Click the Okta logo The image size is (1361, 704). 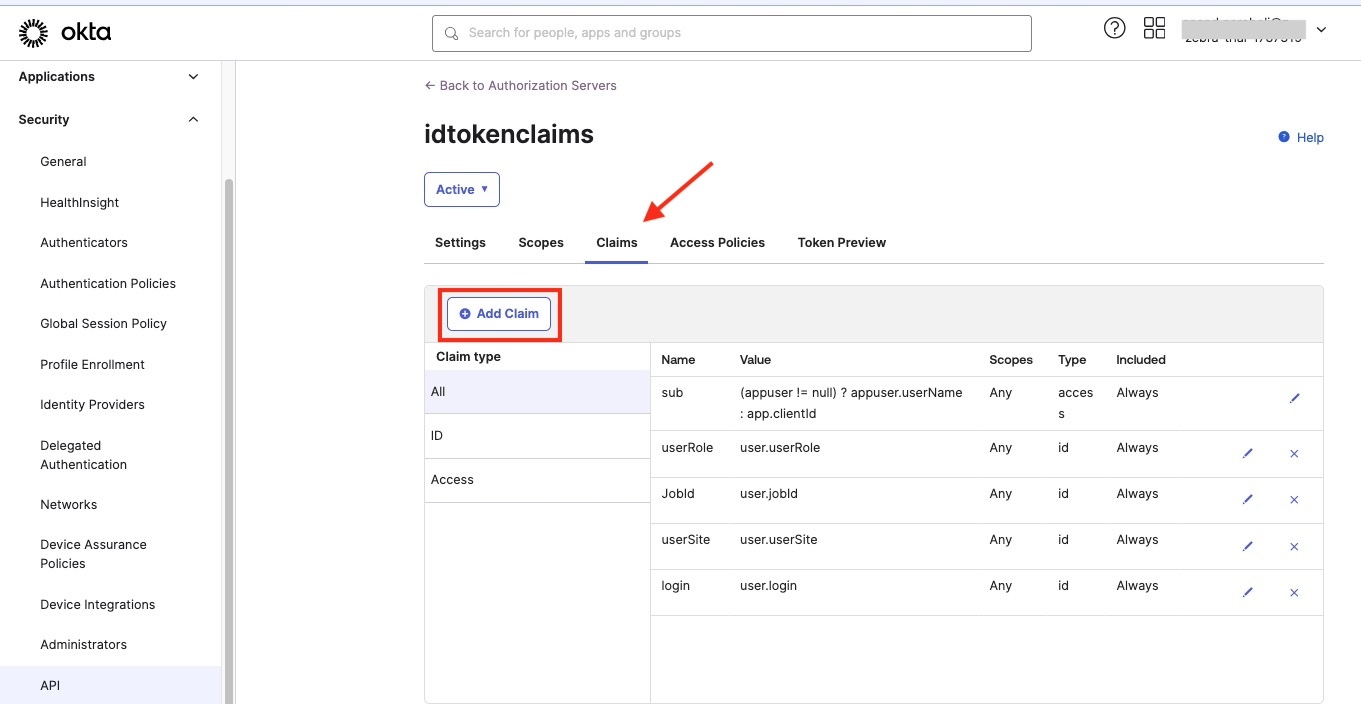65,33
